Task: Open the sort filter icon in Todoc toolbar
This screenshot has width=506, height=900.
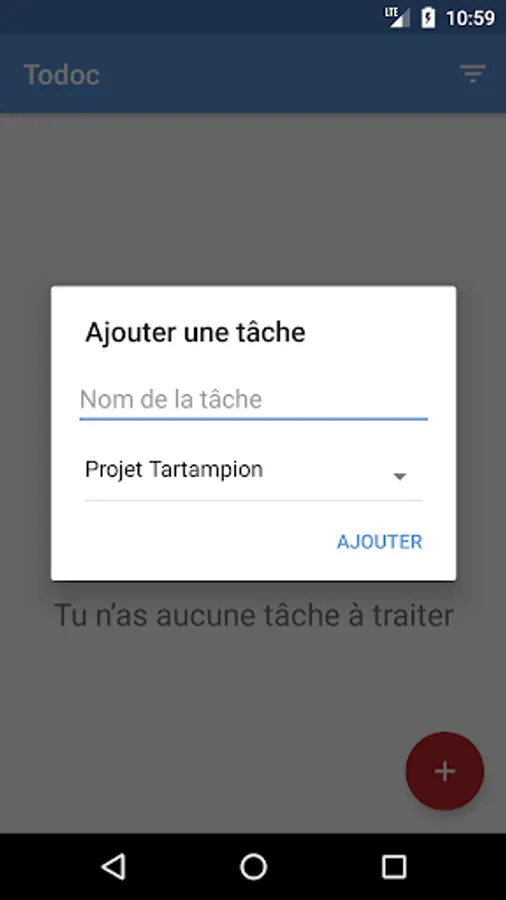Action: click(472, 74)
